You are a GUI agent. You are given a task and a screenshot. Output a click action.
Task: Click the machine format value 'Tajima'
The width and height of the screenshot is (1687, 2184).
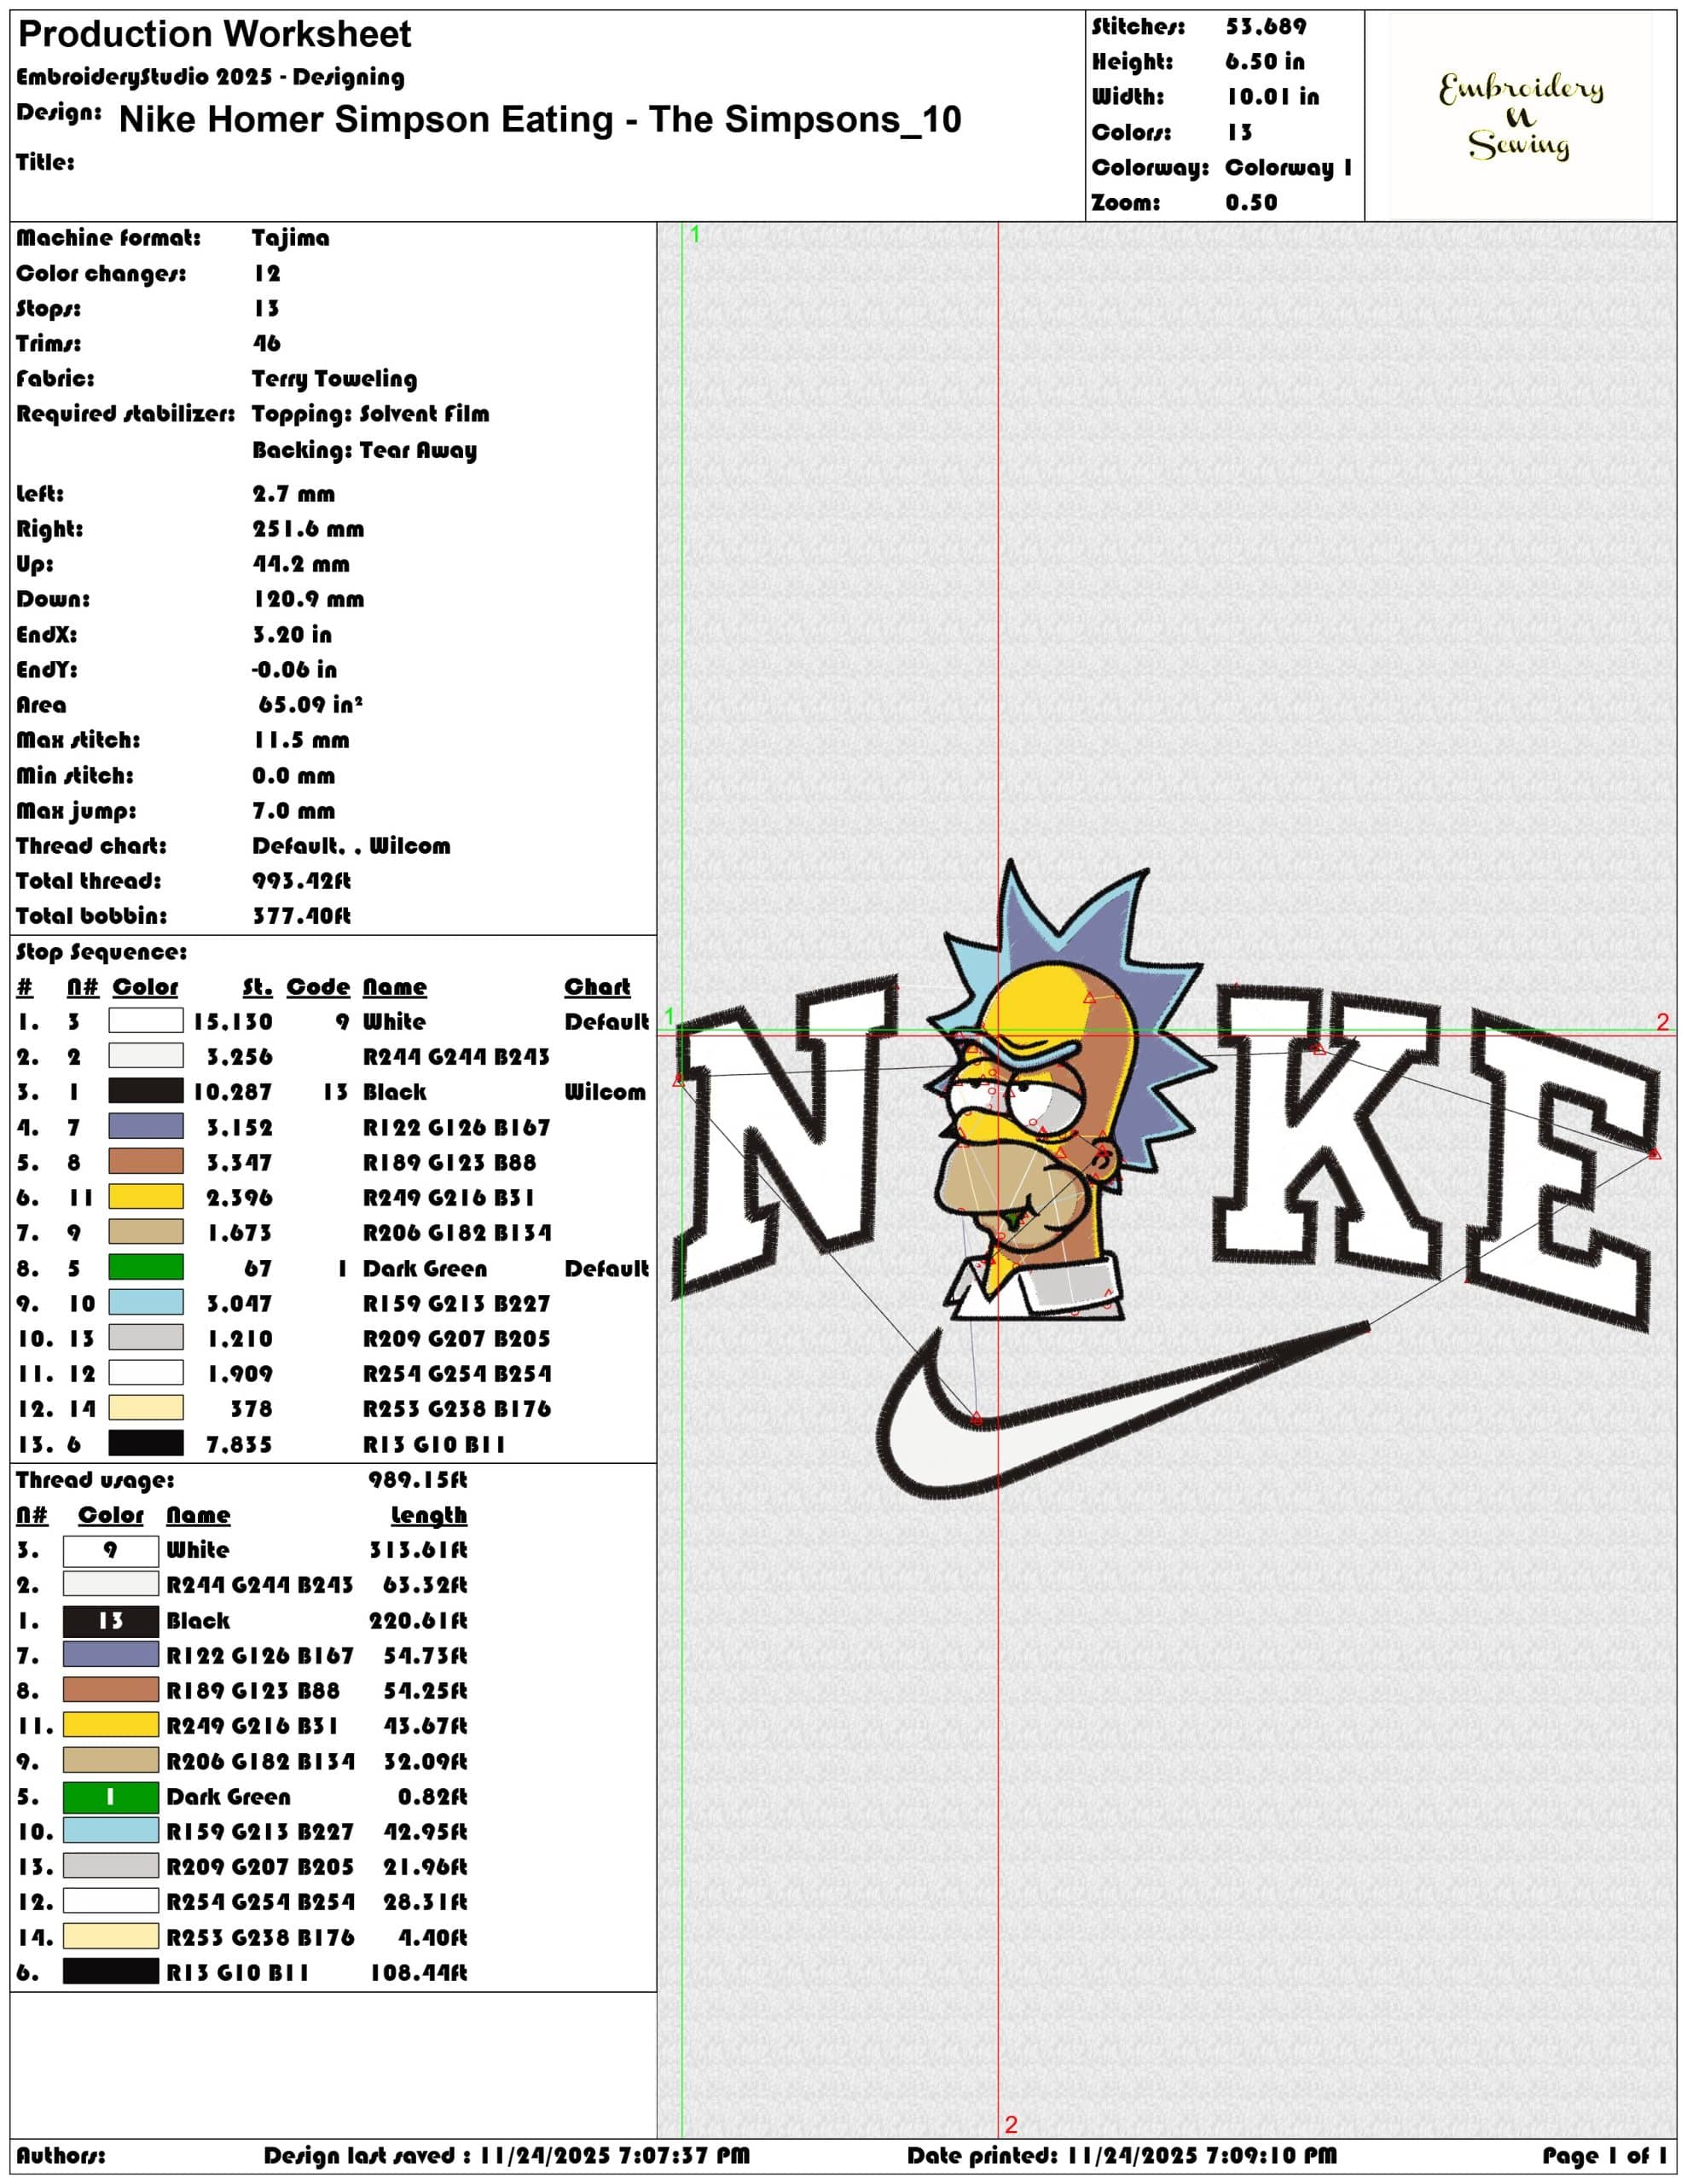pyautogui.click(x=290, y=238)
